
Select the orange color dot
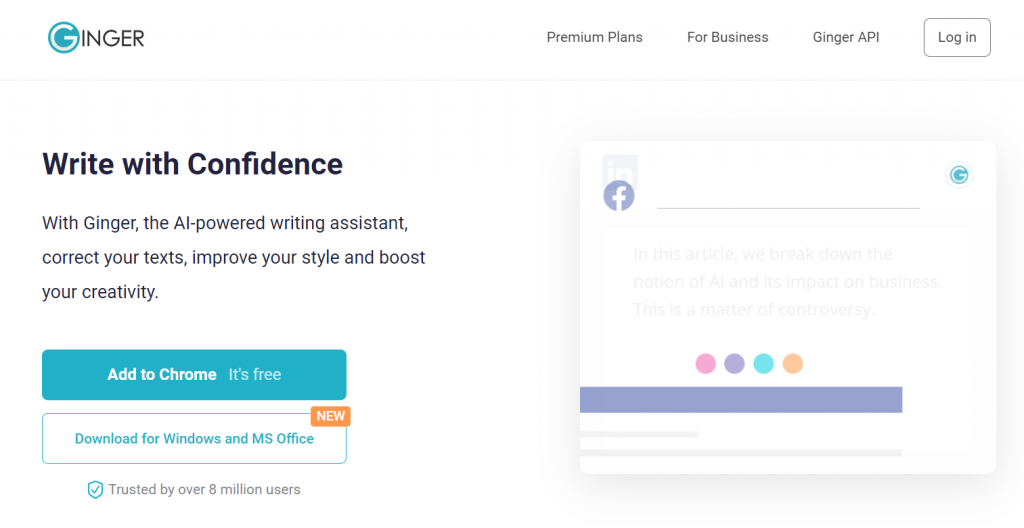[793, 363]
